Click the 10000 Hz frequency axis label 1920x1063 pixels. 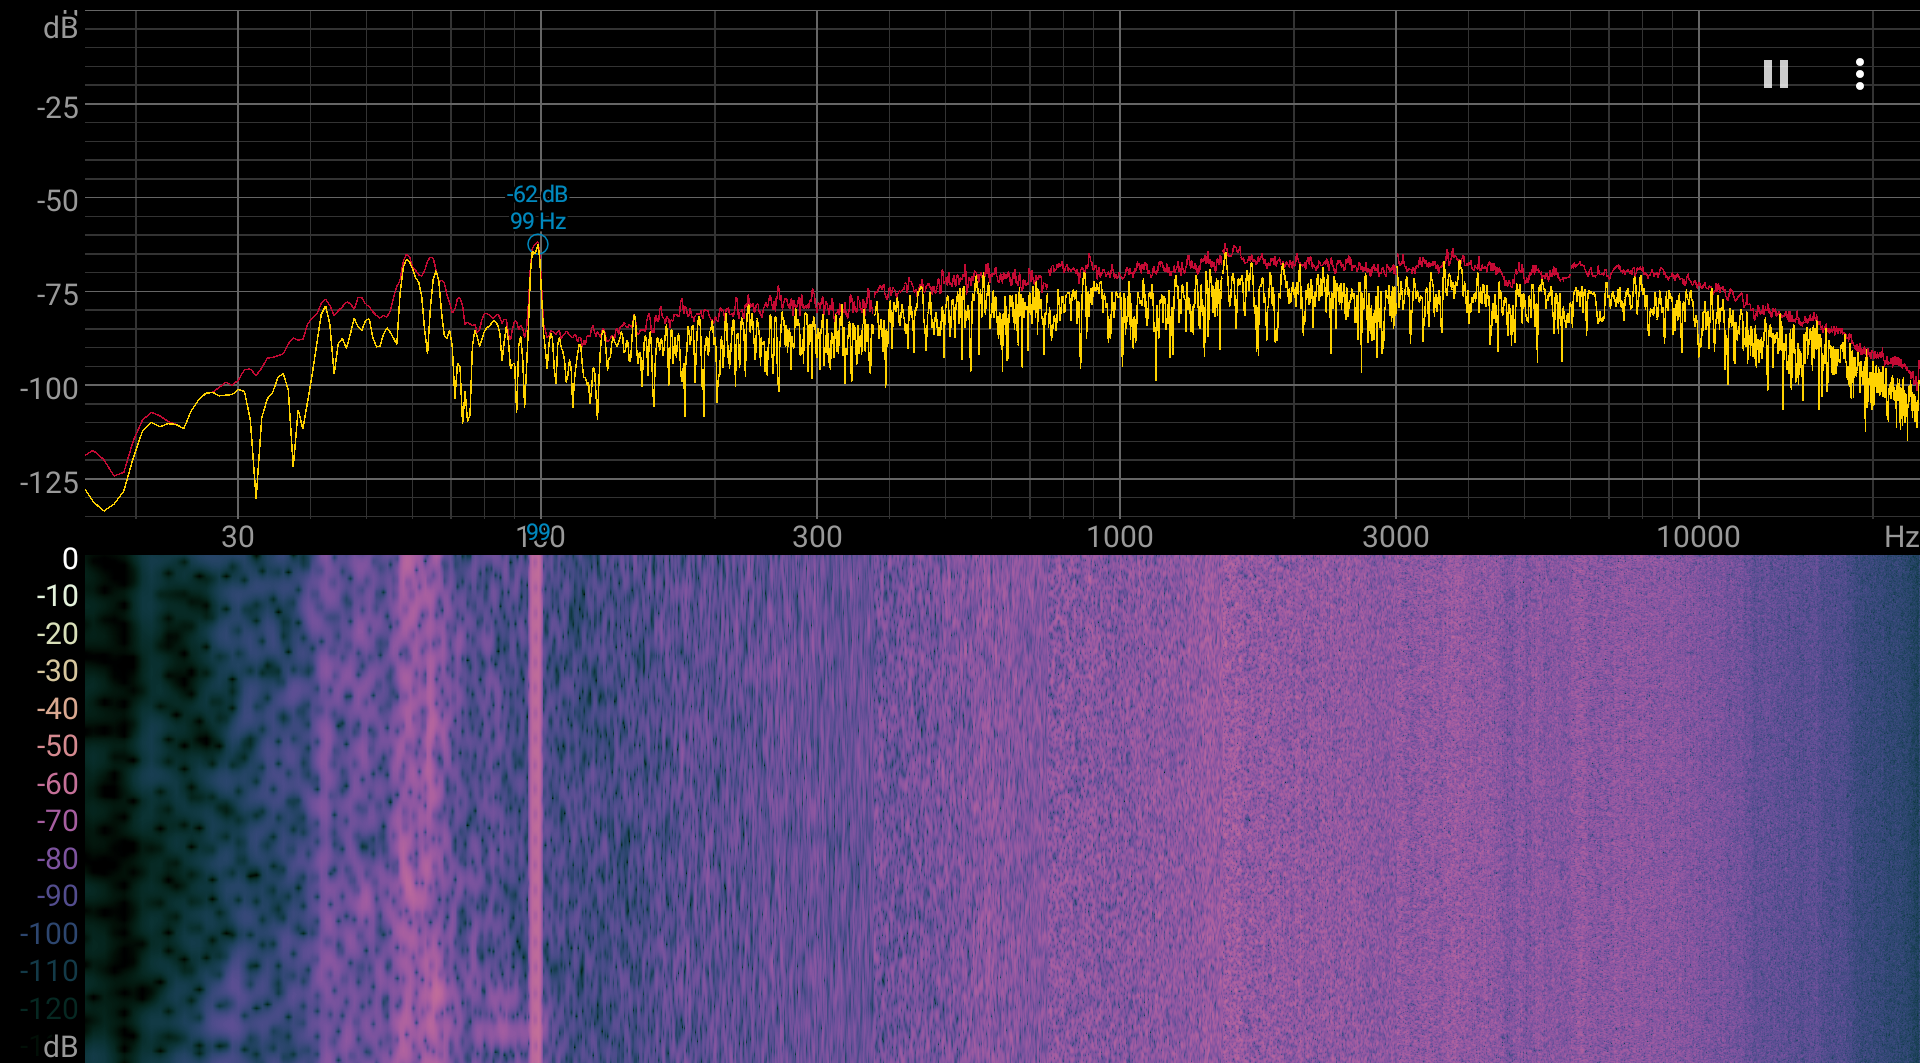(x=1699, y=537)
